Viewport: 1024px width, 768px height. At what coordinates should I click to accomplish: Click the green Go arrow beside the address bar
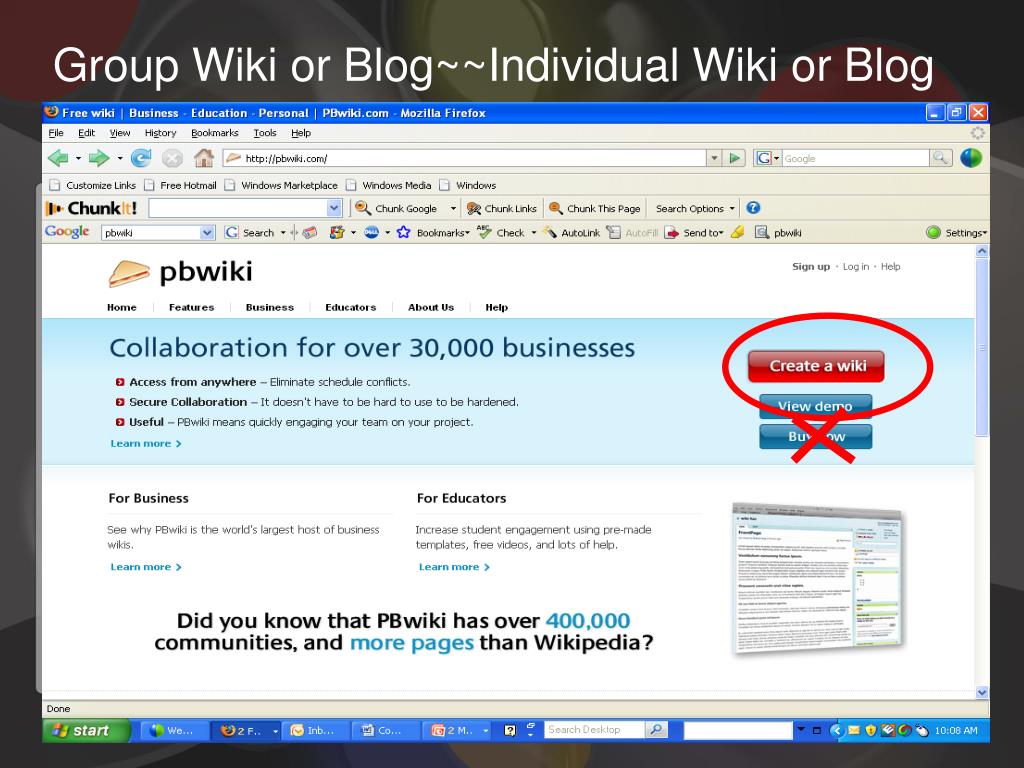(735, 158)
